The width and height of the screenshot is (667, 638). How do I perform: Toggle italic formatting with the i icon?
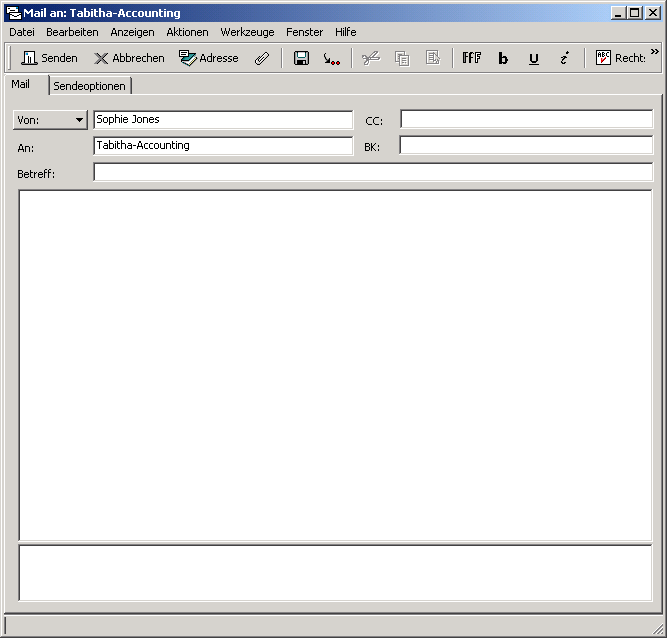pyautogui.click(x=564, y=58)
